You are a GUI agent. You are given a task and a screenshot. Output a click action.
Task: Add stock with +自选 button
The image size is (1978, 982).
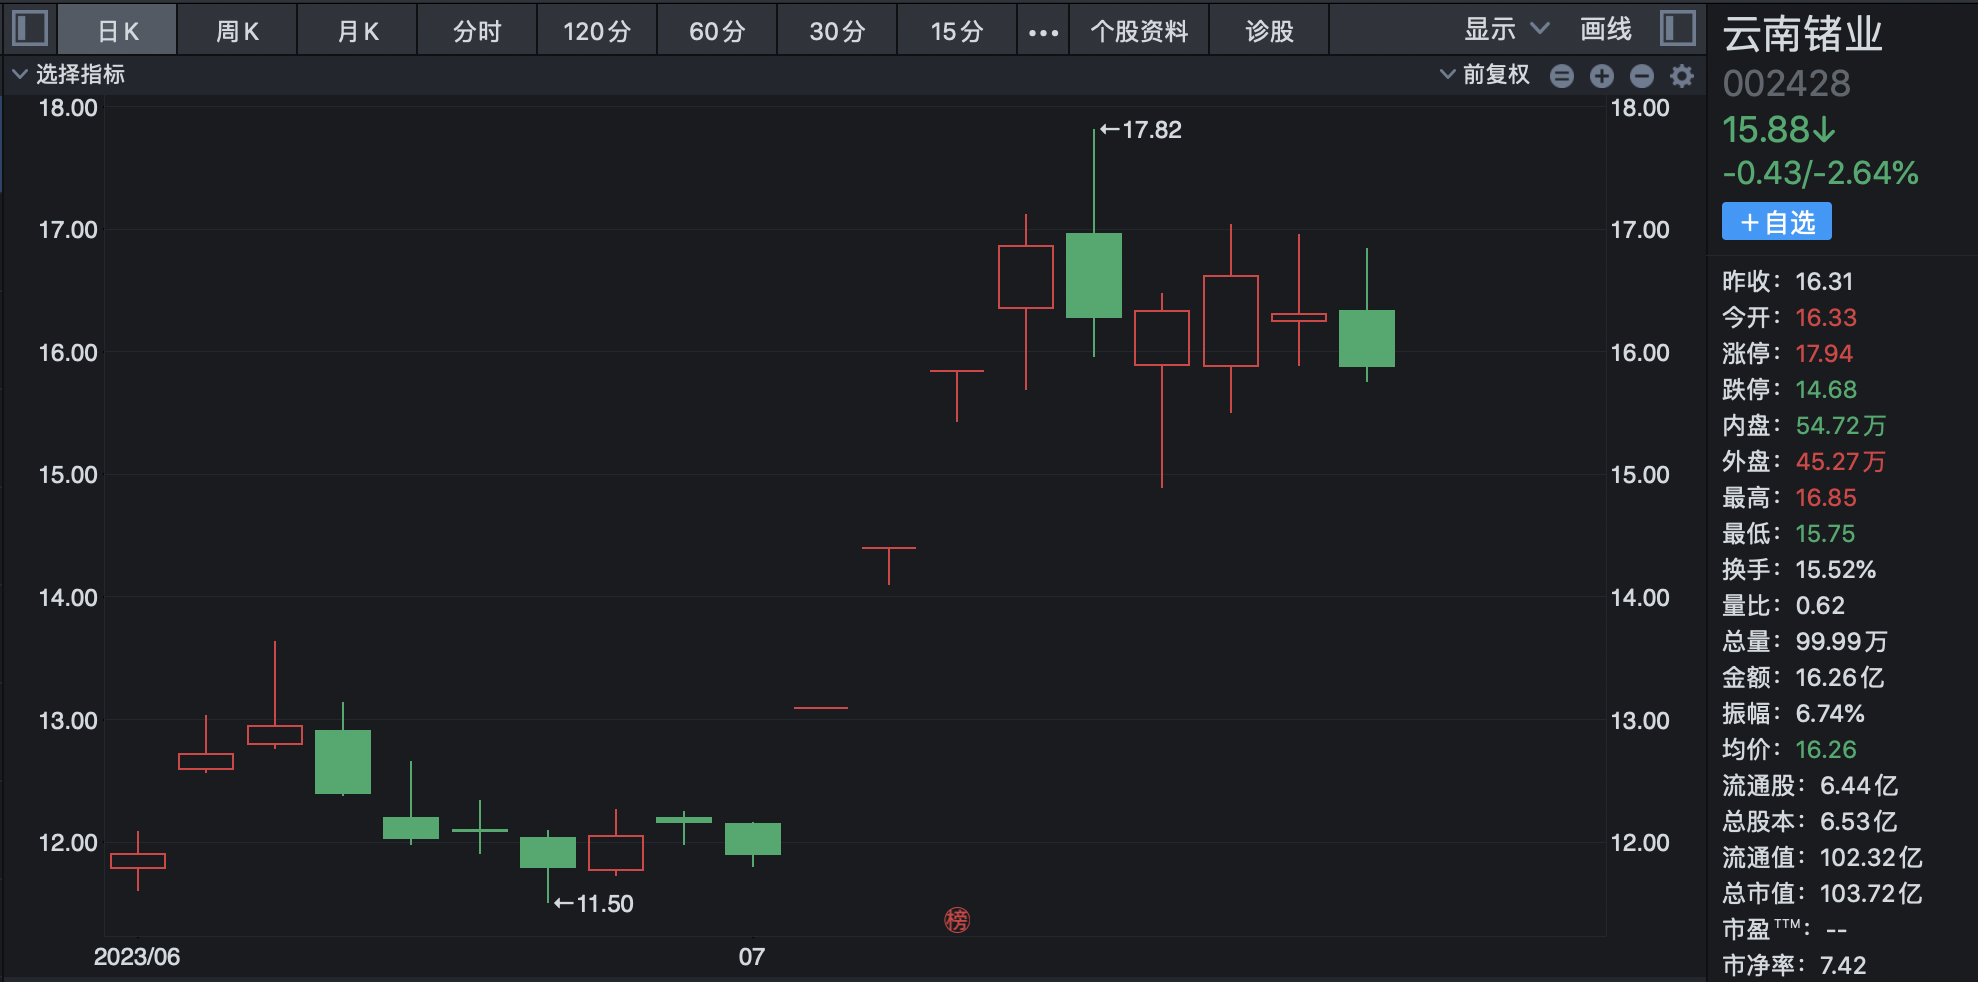pos(1776,222)
